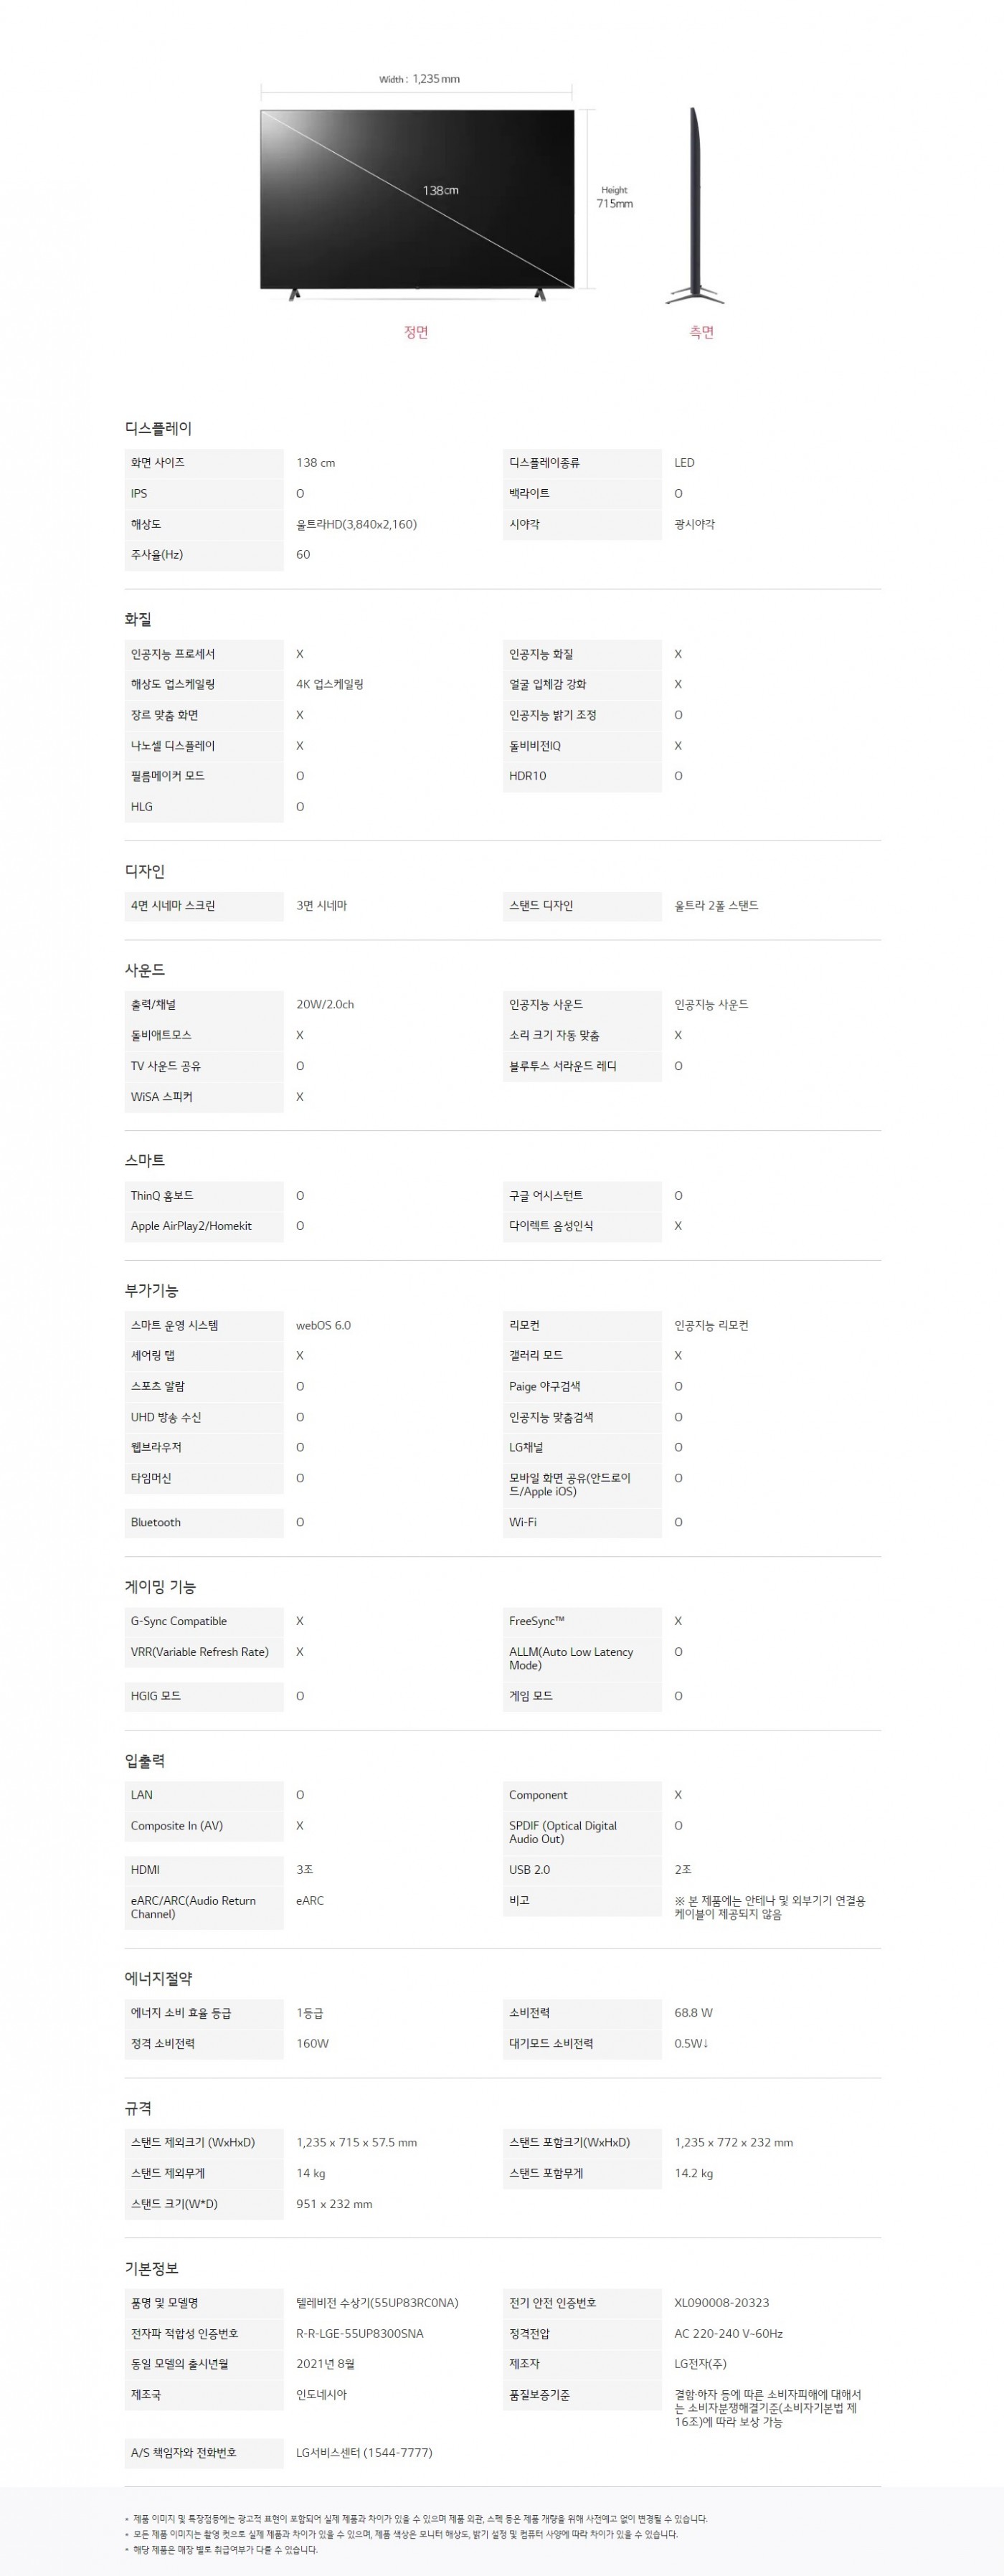Select the 화질 section heading

138,619
